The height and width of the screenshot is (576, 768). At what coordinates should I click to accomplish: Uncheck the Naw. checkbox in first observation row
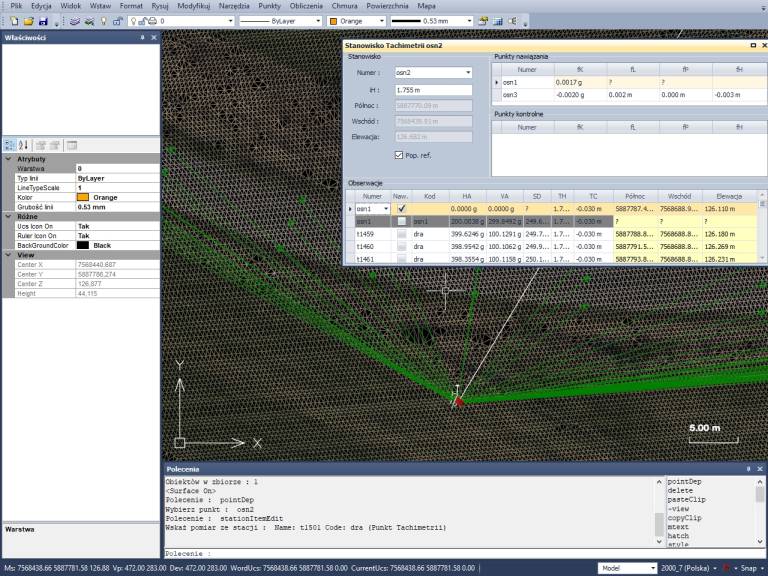point(401,209)
